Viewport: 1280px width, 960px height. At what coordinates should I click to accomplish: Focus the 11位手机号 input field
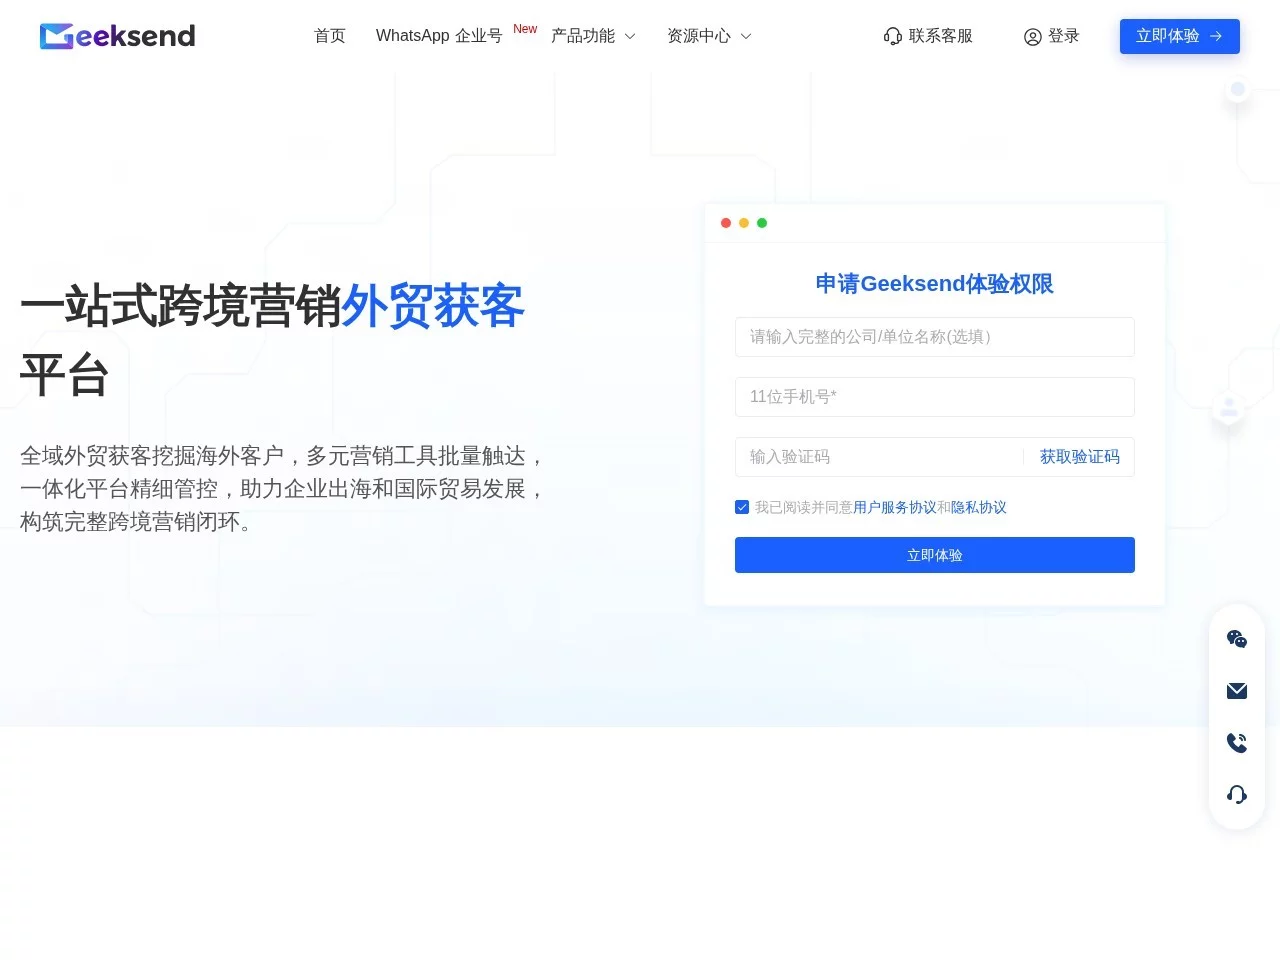[935, 397]
